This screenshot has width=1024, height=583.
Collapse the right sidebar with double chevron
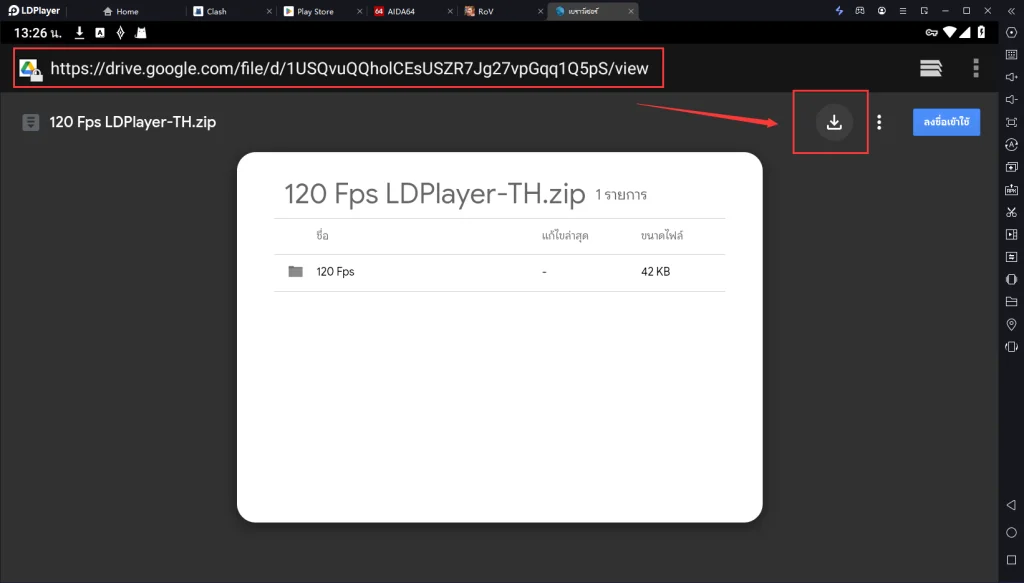[1012, 10]
